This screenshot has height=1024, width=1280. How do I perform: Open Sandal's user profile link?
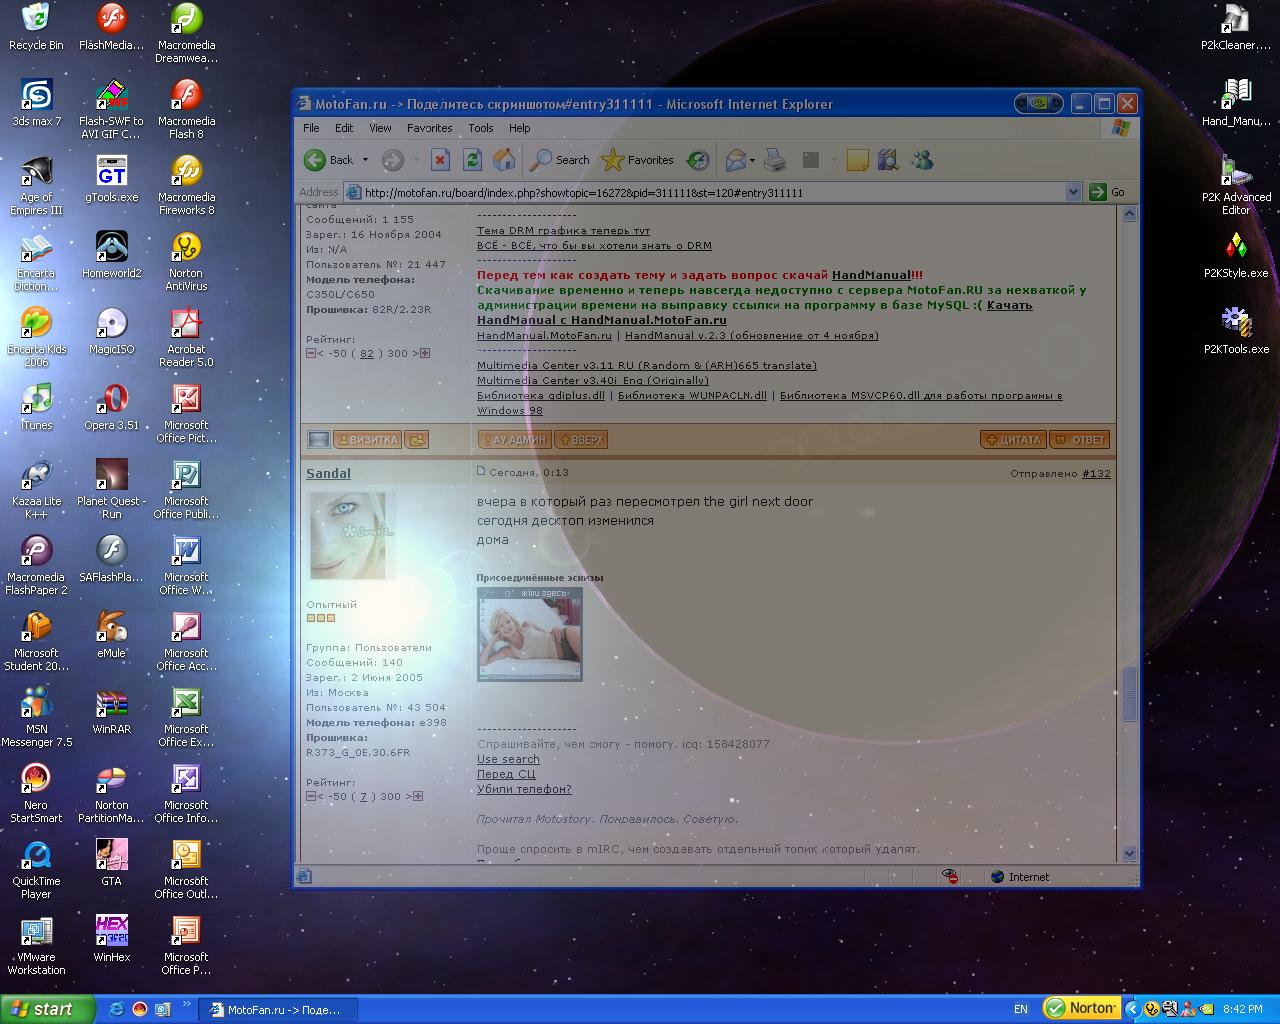(328, 473)
